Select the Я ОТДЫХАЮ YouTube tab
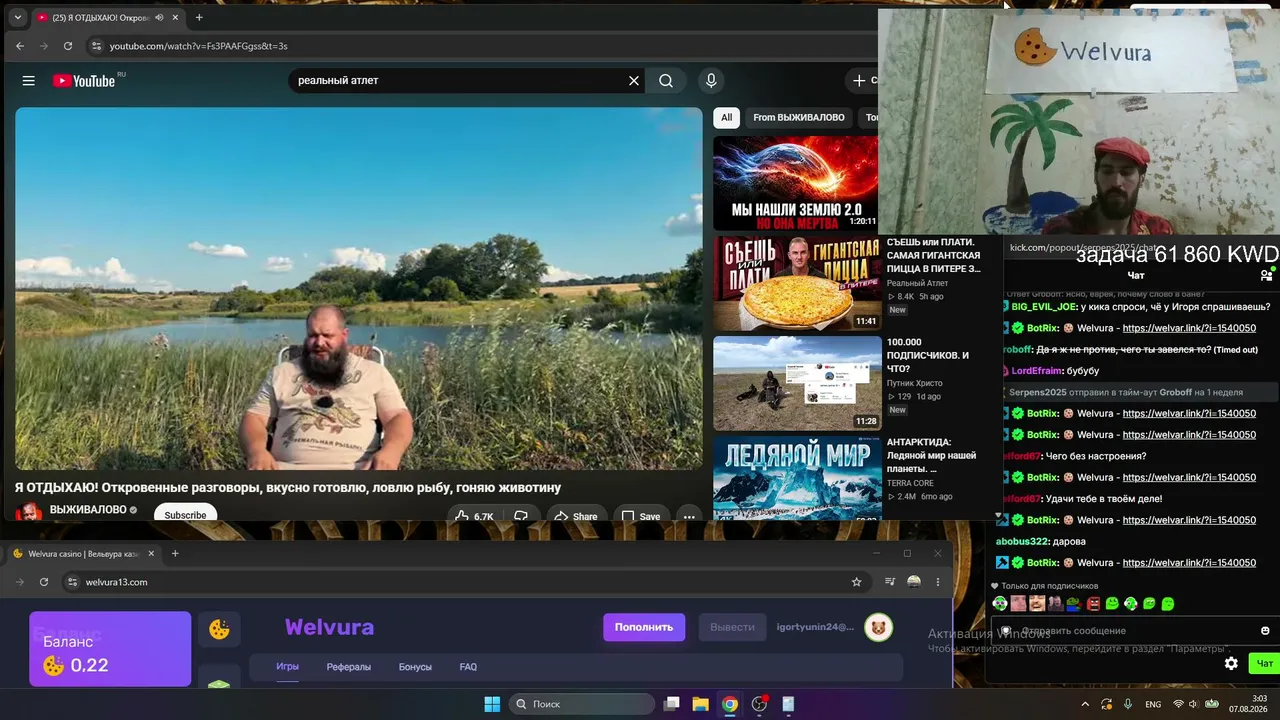1280x720 pixels. (x=108, y=17)
